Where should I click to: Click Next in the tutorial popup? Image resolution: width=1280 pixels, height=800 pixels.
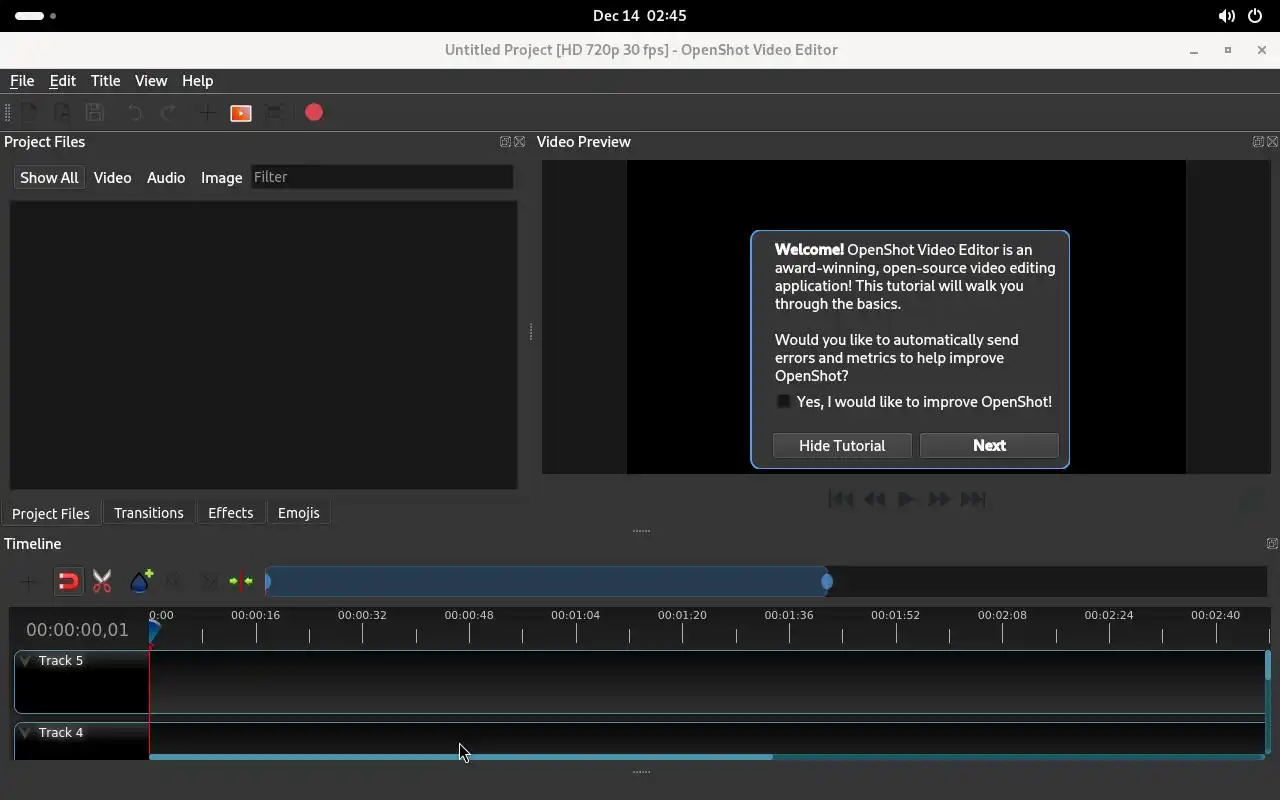[x=989, y=446]
